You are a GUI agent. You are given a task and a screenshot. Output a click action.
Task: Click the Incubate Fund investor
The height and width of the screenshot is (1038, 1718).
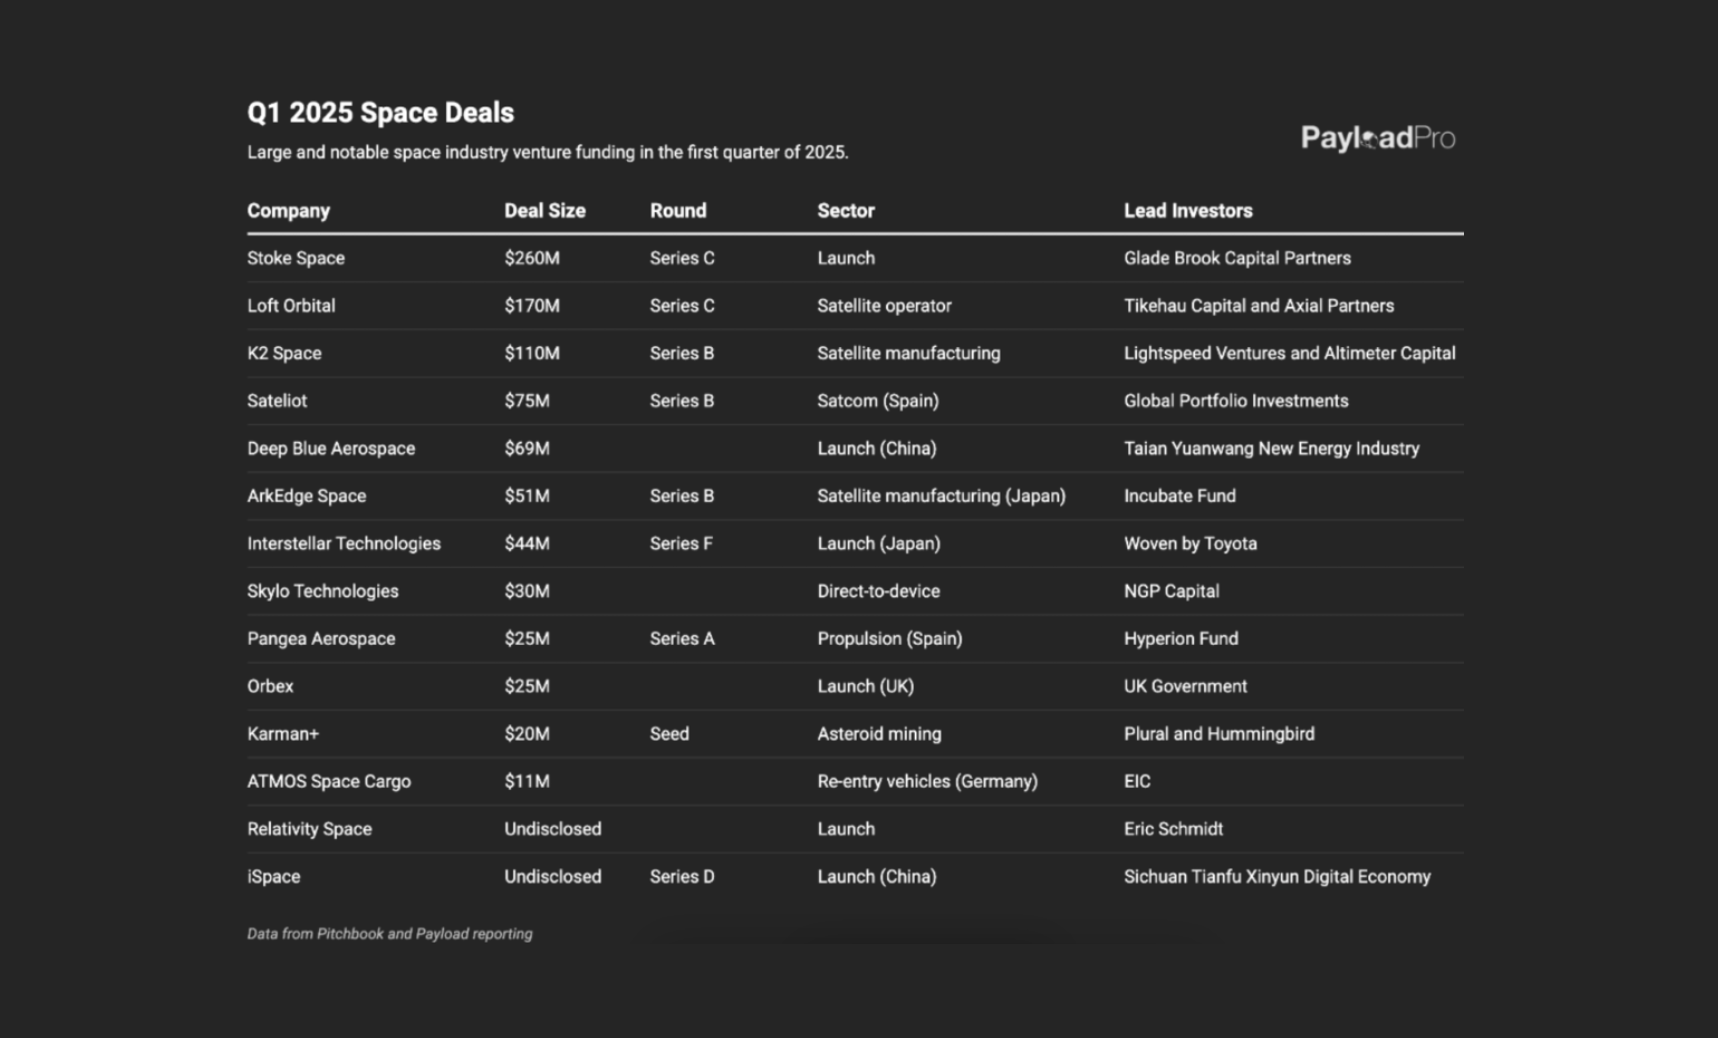[1180, 496]
